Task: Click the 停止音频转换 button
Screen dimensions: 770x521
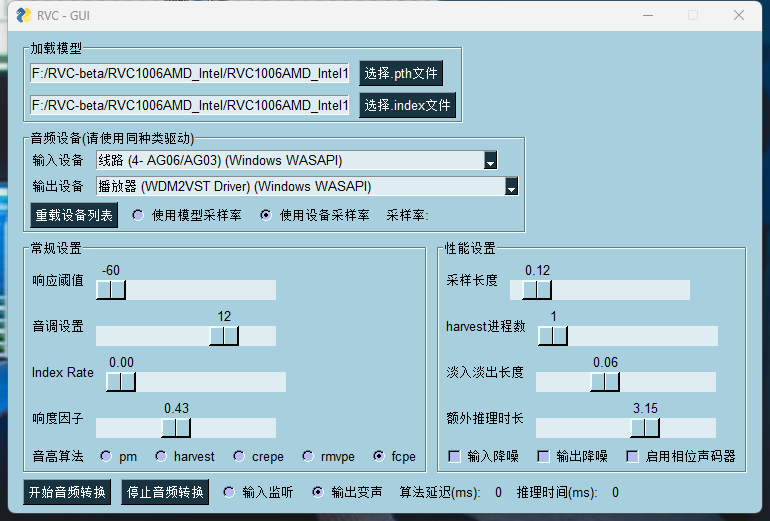Action: tap(165, 492)
